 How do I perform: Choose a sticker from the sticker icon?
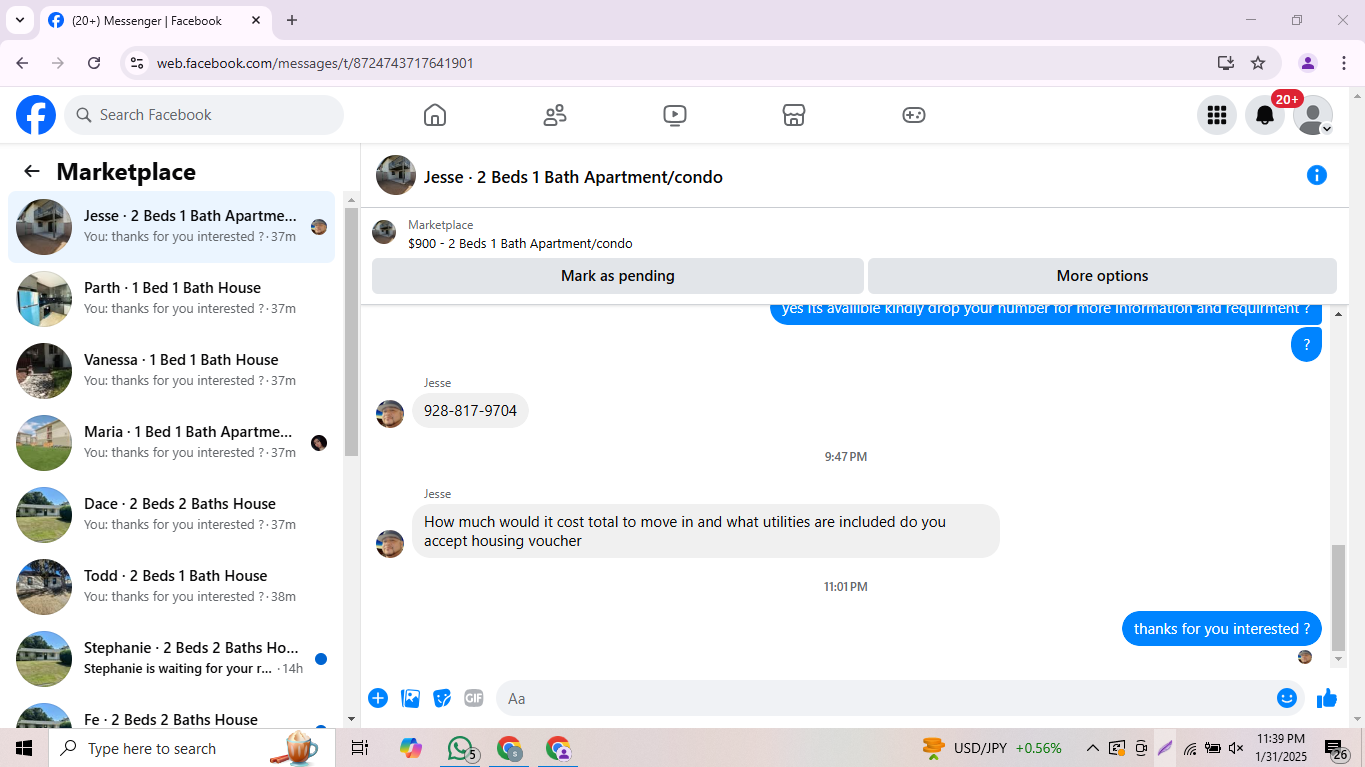pyautogui.click(x=442, y=698)
